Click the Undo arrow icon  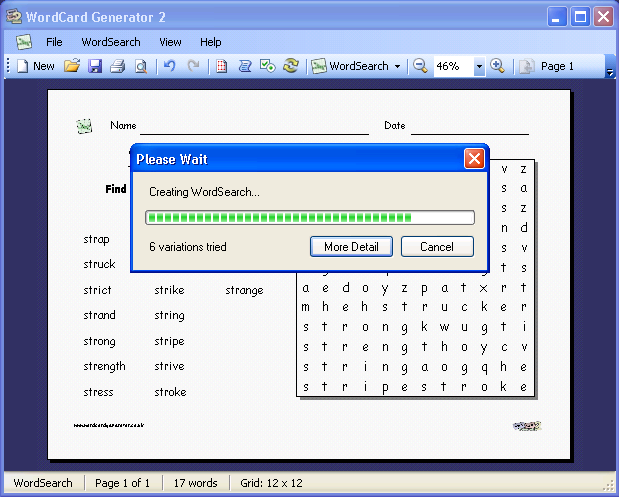169,66
